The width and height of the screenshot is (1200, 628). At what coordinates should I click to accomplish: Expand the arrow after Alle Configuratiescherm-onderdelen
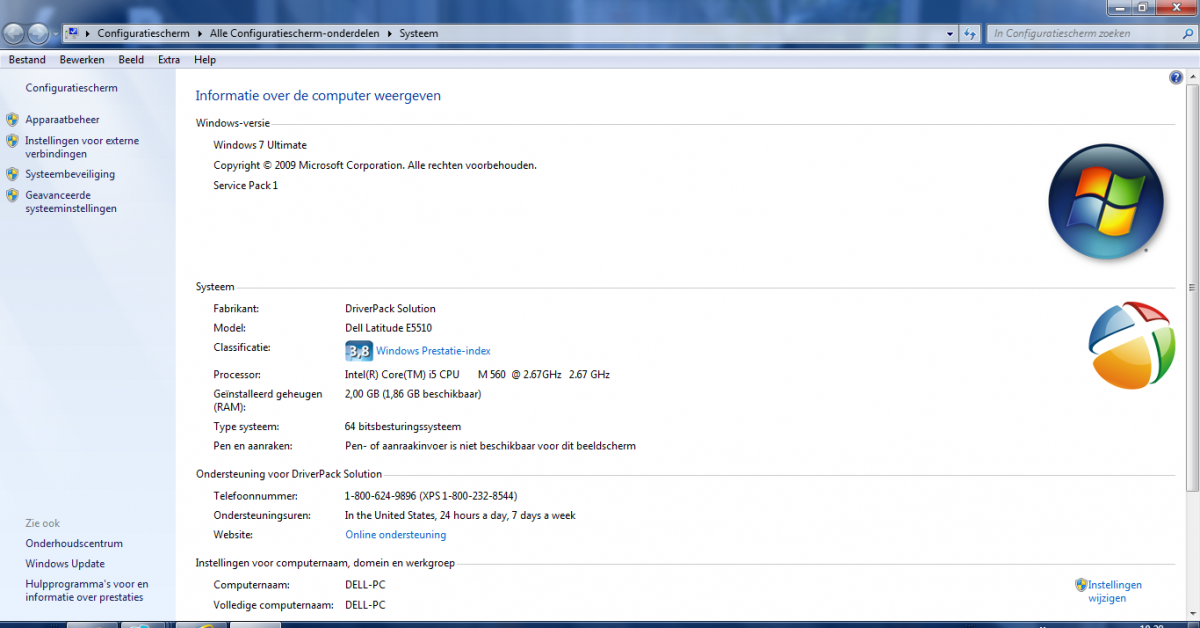(392, 33)
